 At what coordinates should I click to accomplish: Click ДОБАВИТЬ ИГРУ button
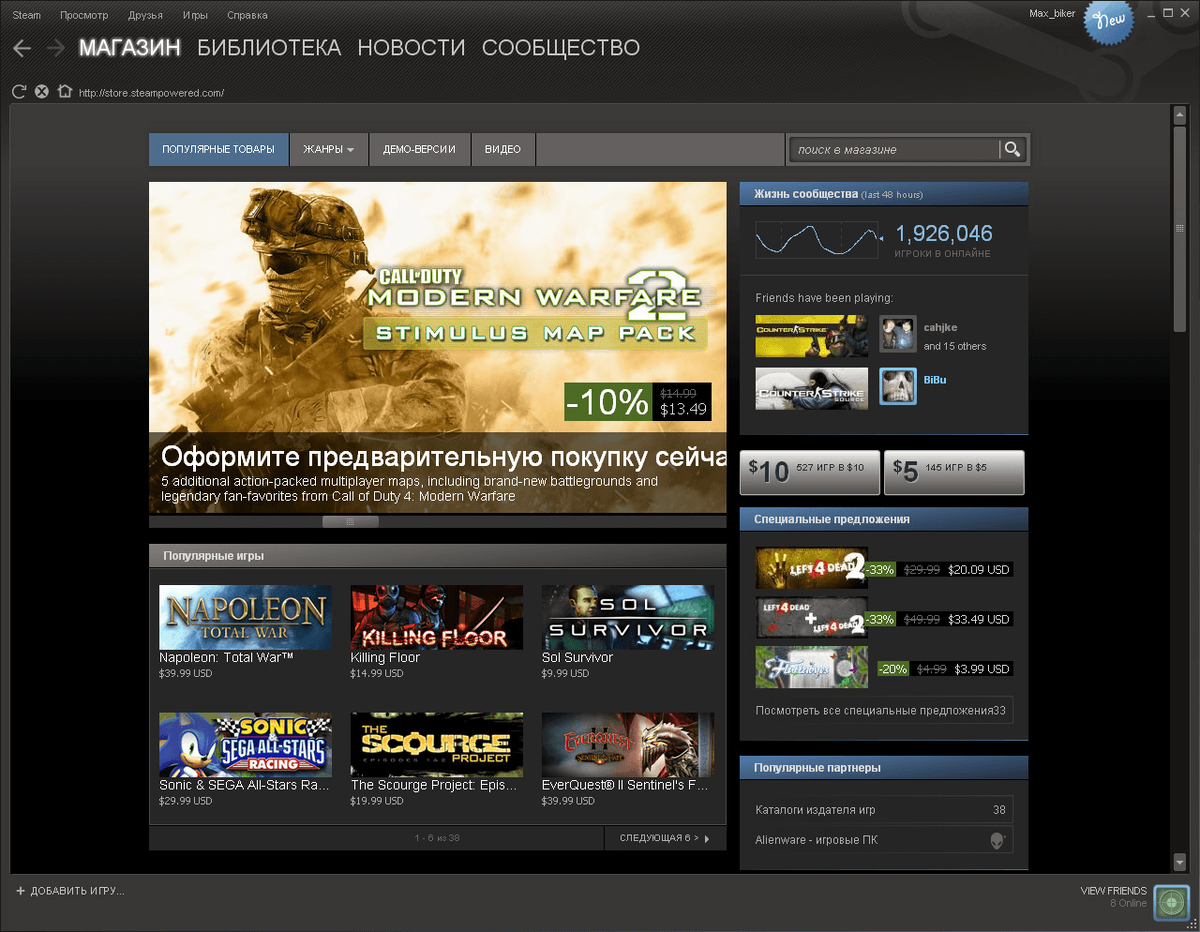70,890
